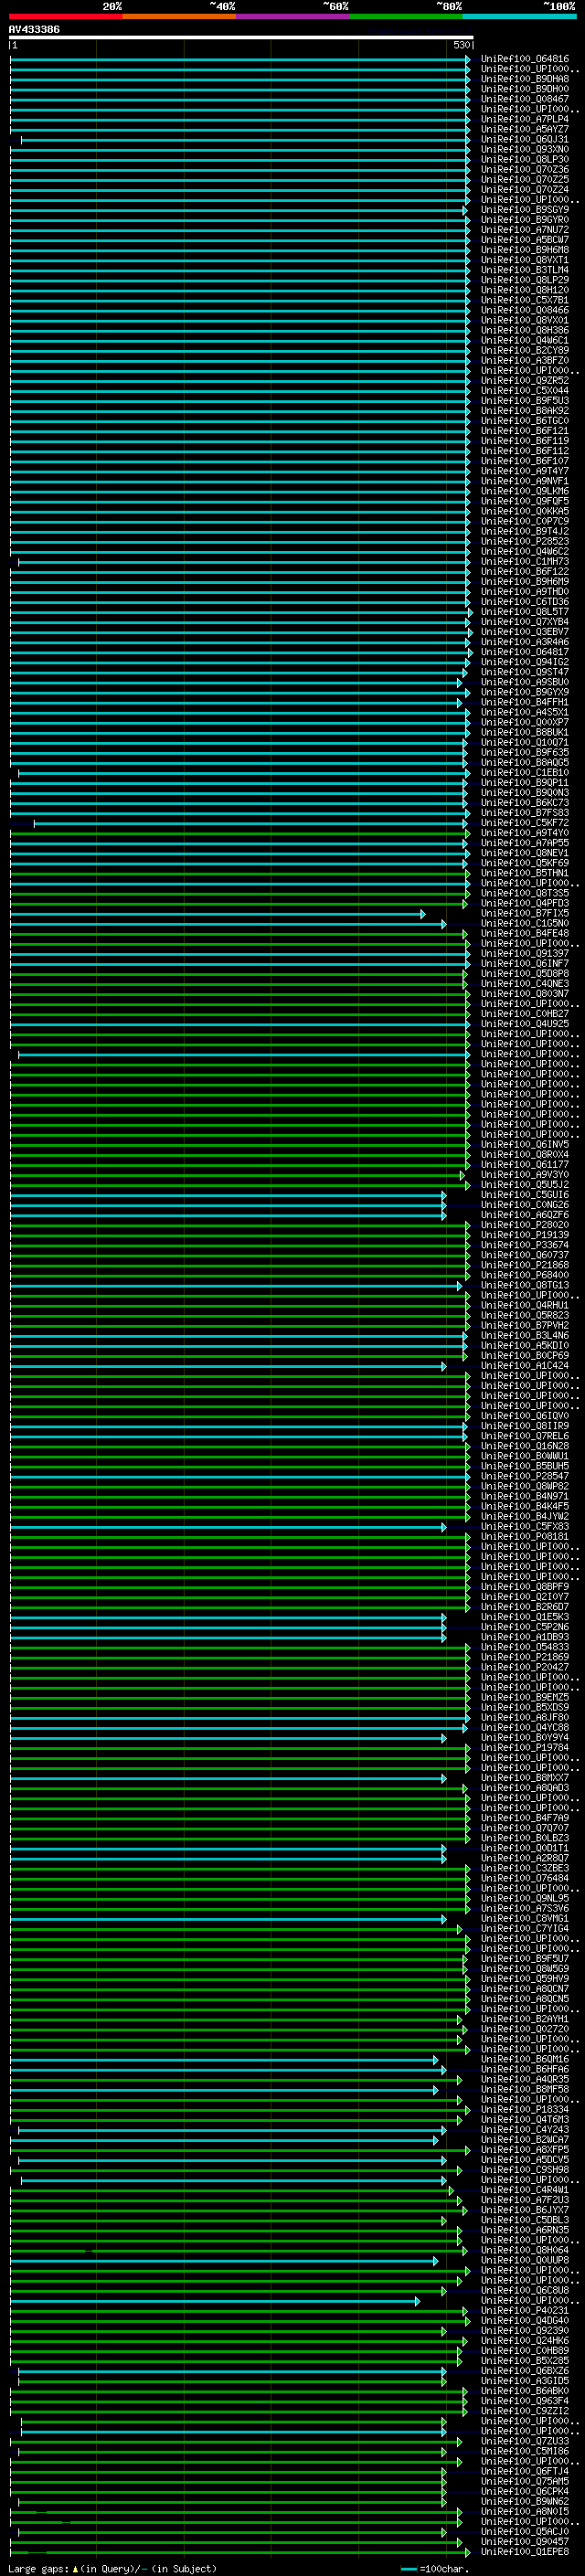
Task: Click the red ~20% color legend segment
Action: click(66, 16)
